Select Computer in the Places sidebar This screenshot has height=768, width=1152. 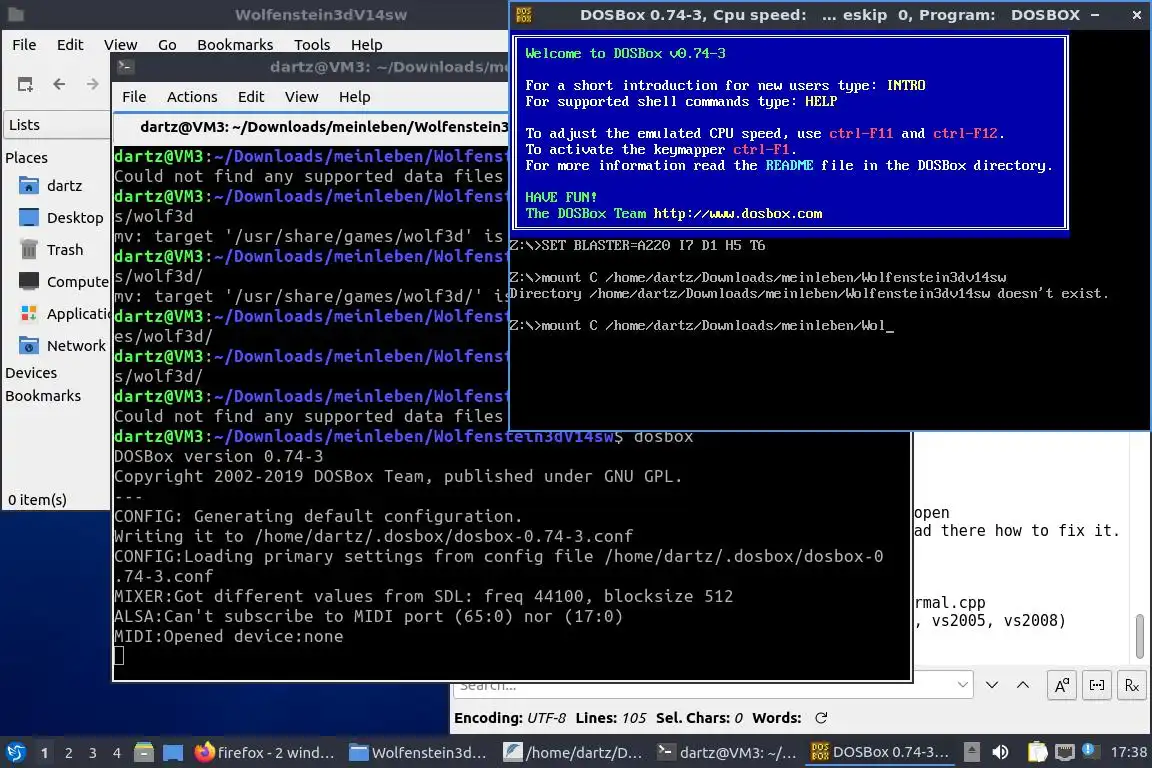click(x=63, y=281)
